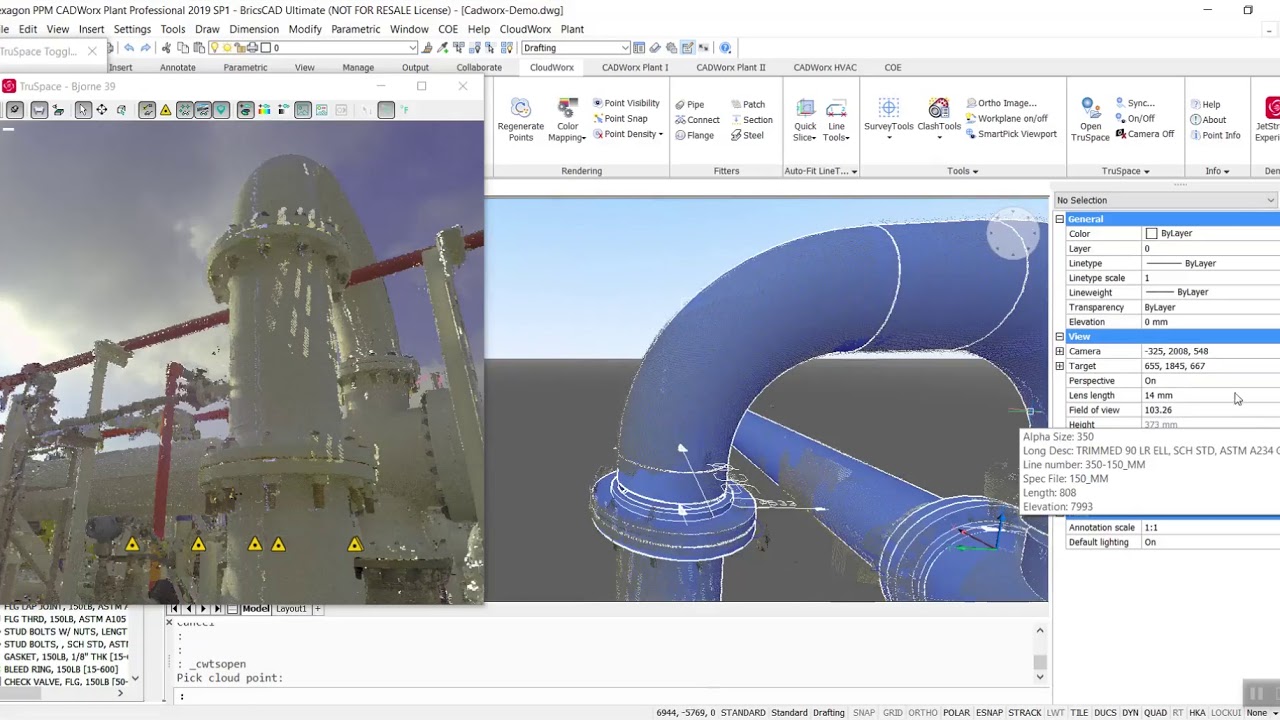
Task: Toggle DYN in status bar
Action: pos(1130,713)
